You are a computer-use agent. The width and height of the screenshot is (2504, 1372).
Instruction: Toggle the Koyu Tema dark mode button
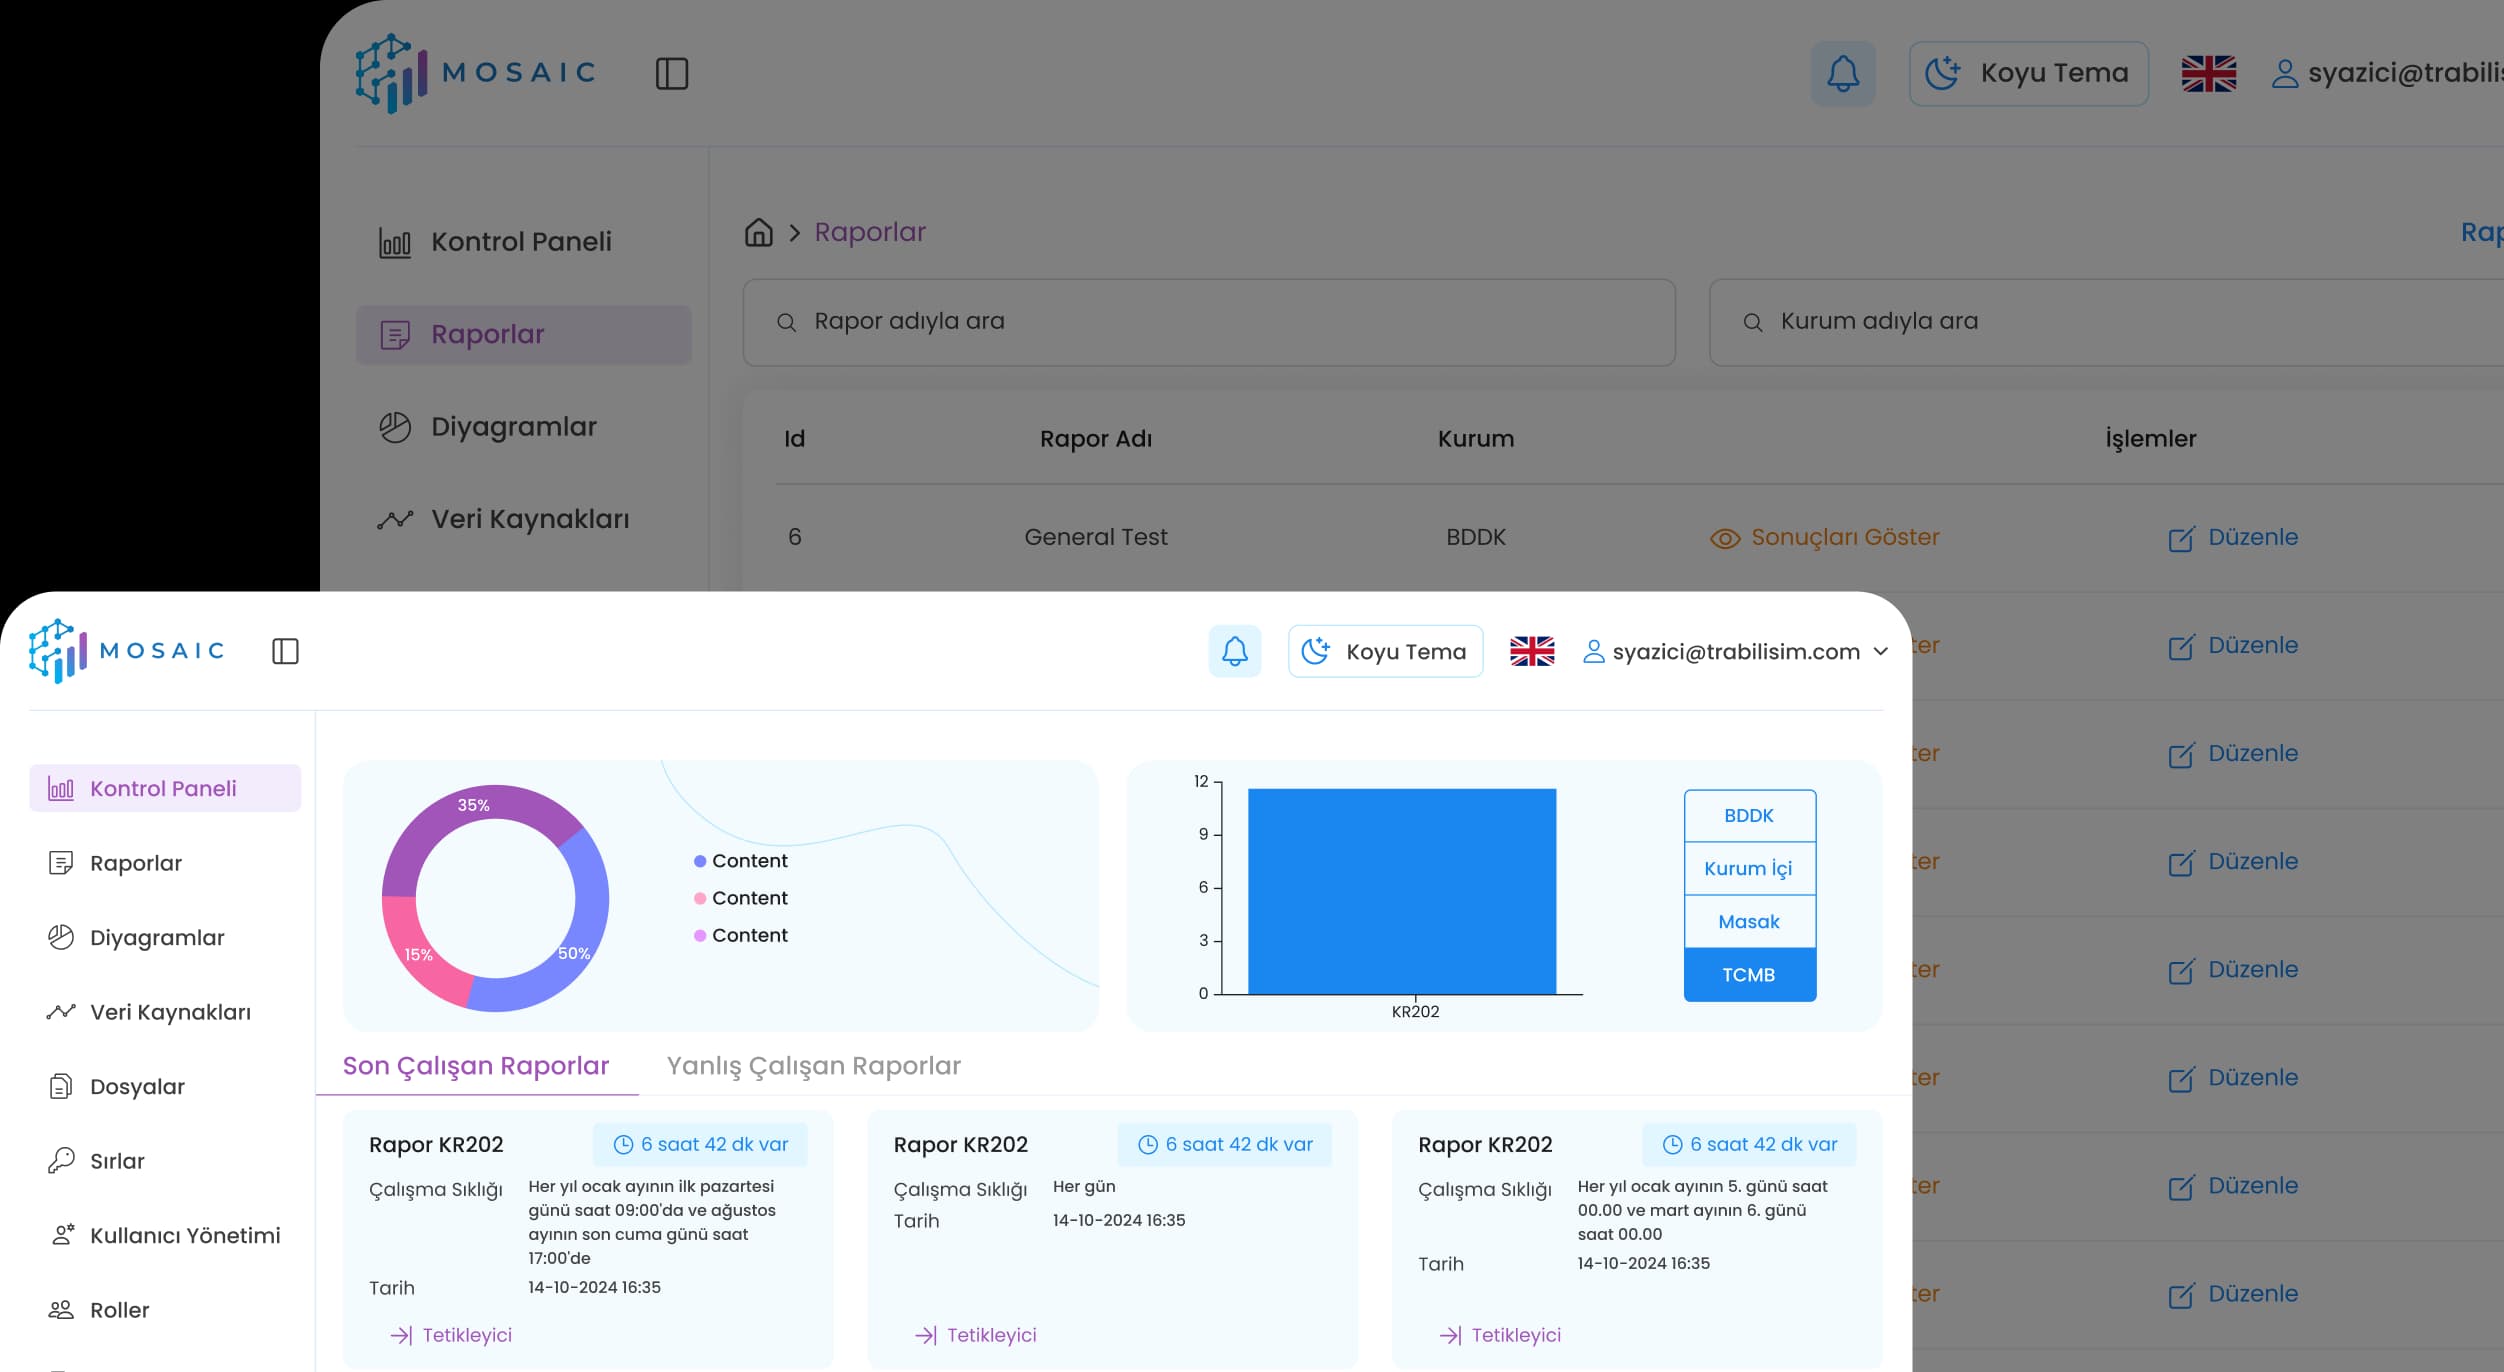point(1385,651)
